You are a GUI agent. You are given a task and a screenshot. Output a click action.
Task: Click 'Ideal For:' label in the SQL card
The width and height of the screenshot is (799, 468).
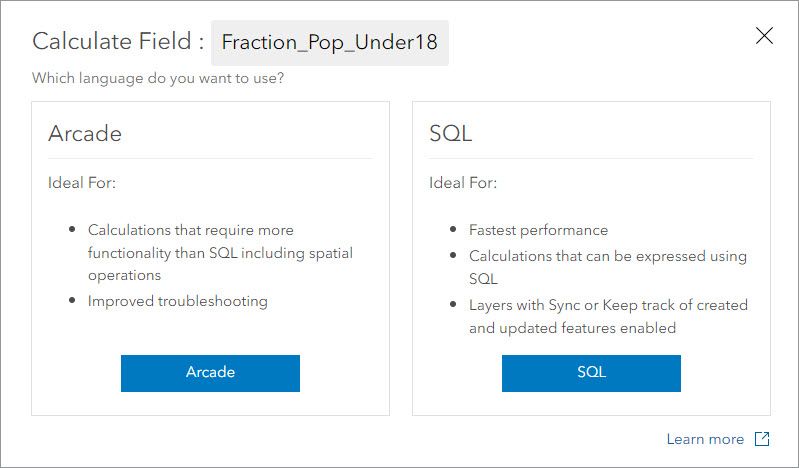(463, 183)
